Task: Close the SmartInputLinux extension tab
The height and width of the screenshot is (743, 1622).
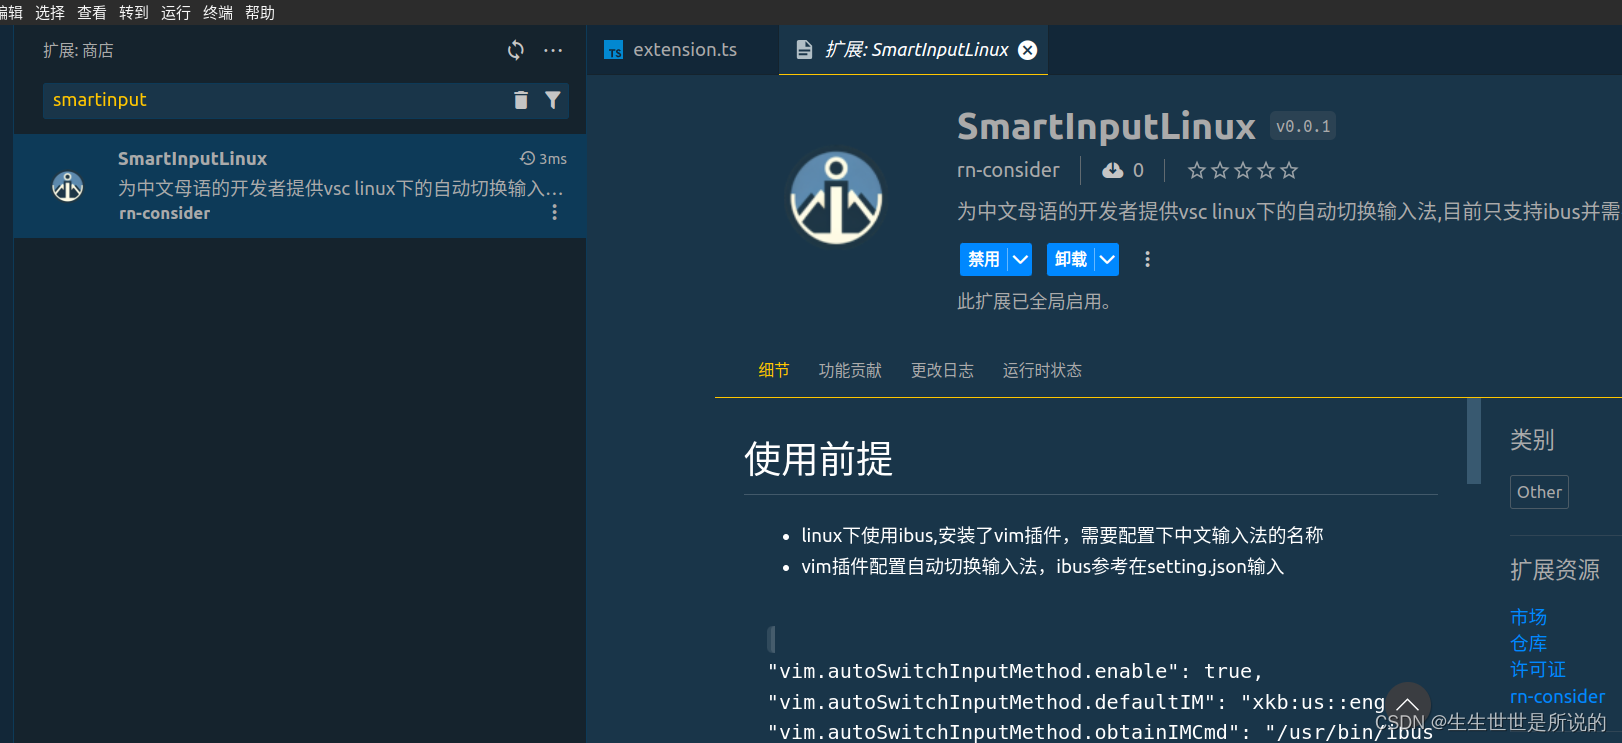Action: click(x=1027, y=50)
